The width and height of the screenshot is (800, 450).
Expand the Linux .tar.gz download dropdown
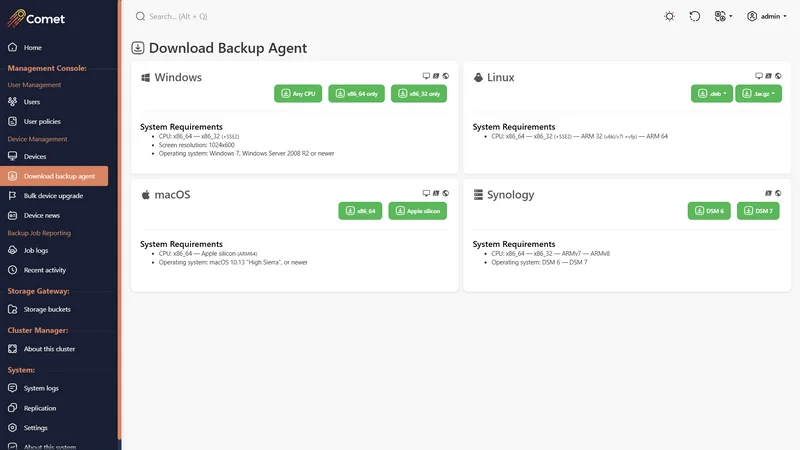758,93
